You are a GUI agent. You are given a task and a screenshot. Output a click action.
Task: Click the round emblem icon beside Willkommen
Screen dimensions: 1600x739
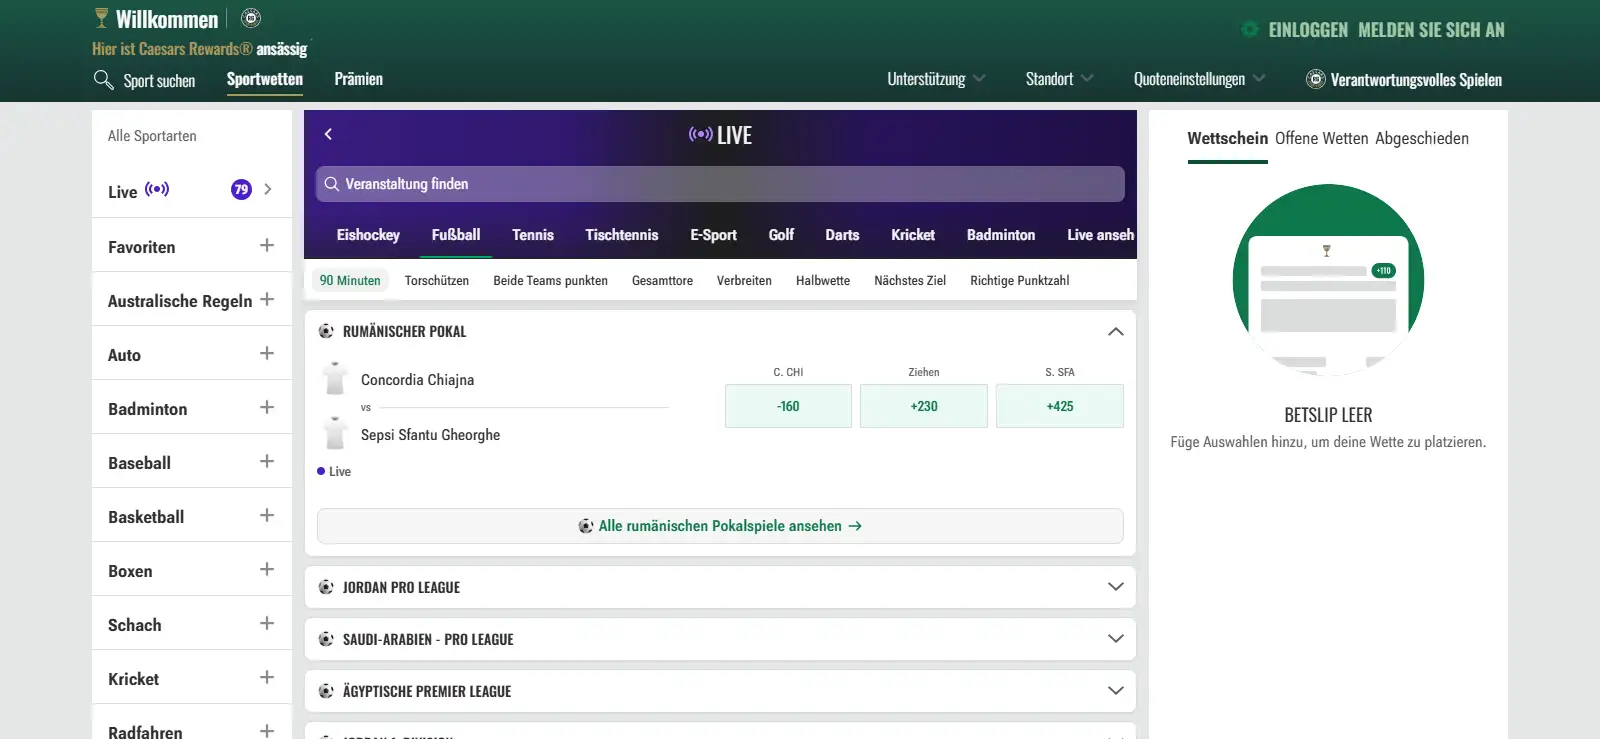[251, 18]
